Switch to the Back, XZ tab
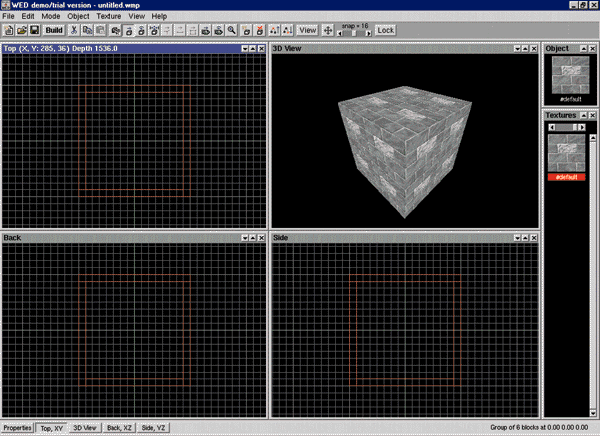This screenshot has height=436, width=600. 118,428
